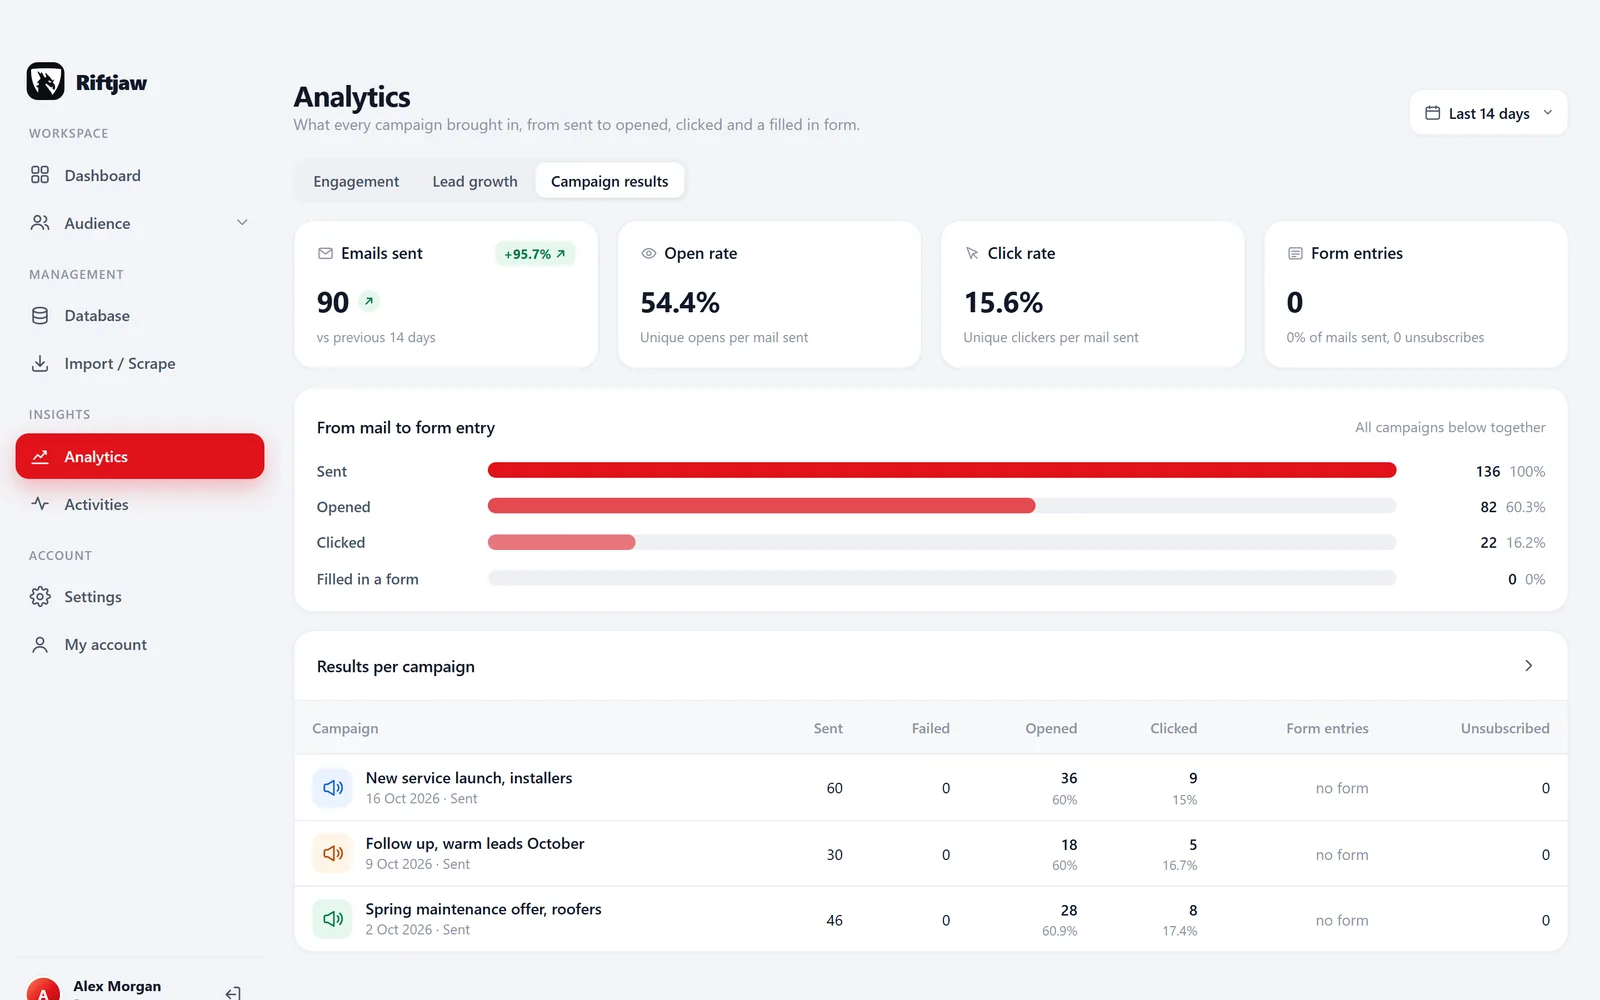Click the Alex Morgan user name
Image resolution: width=1600 pixels, height=1000 pixels.
[117, 986]
